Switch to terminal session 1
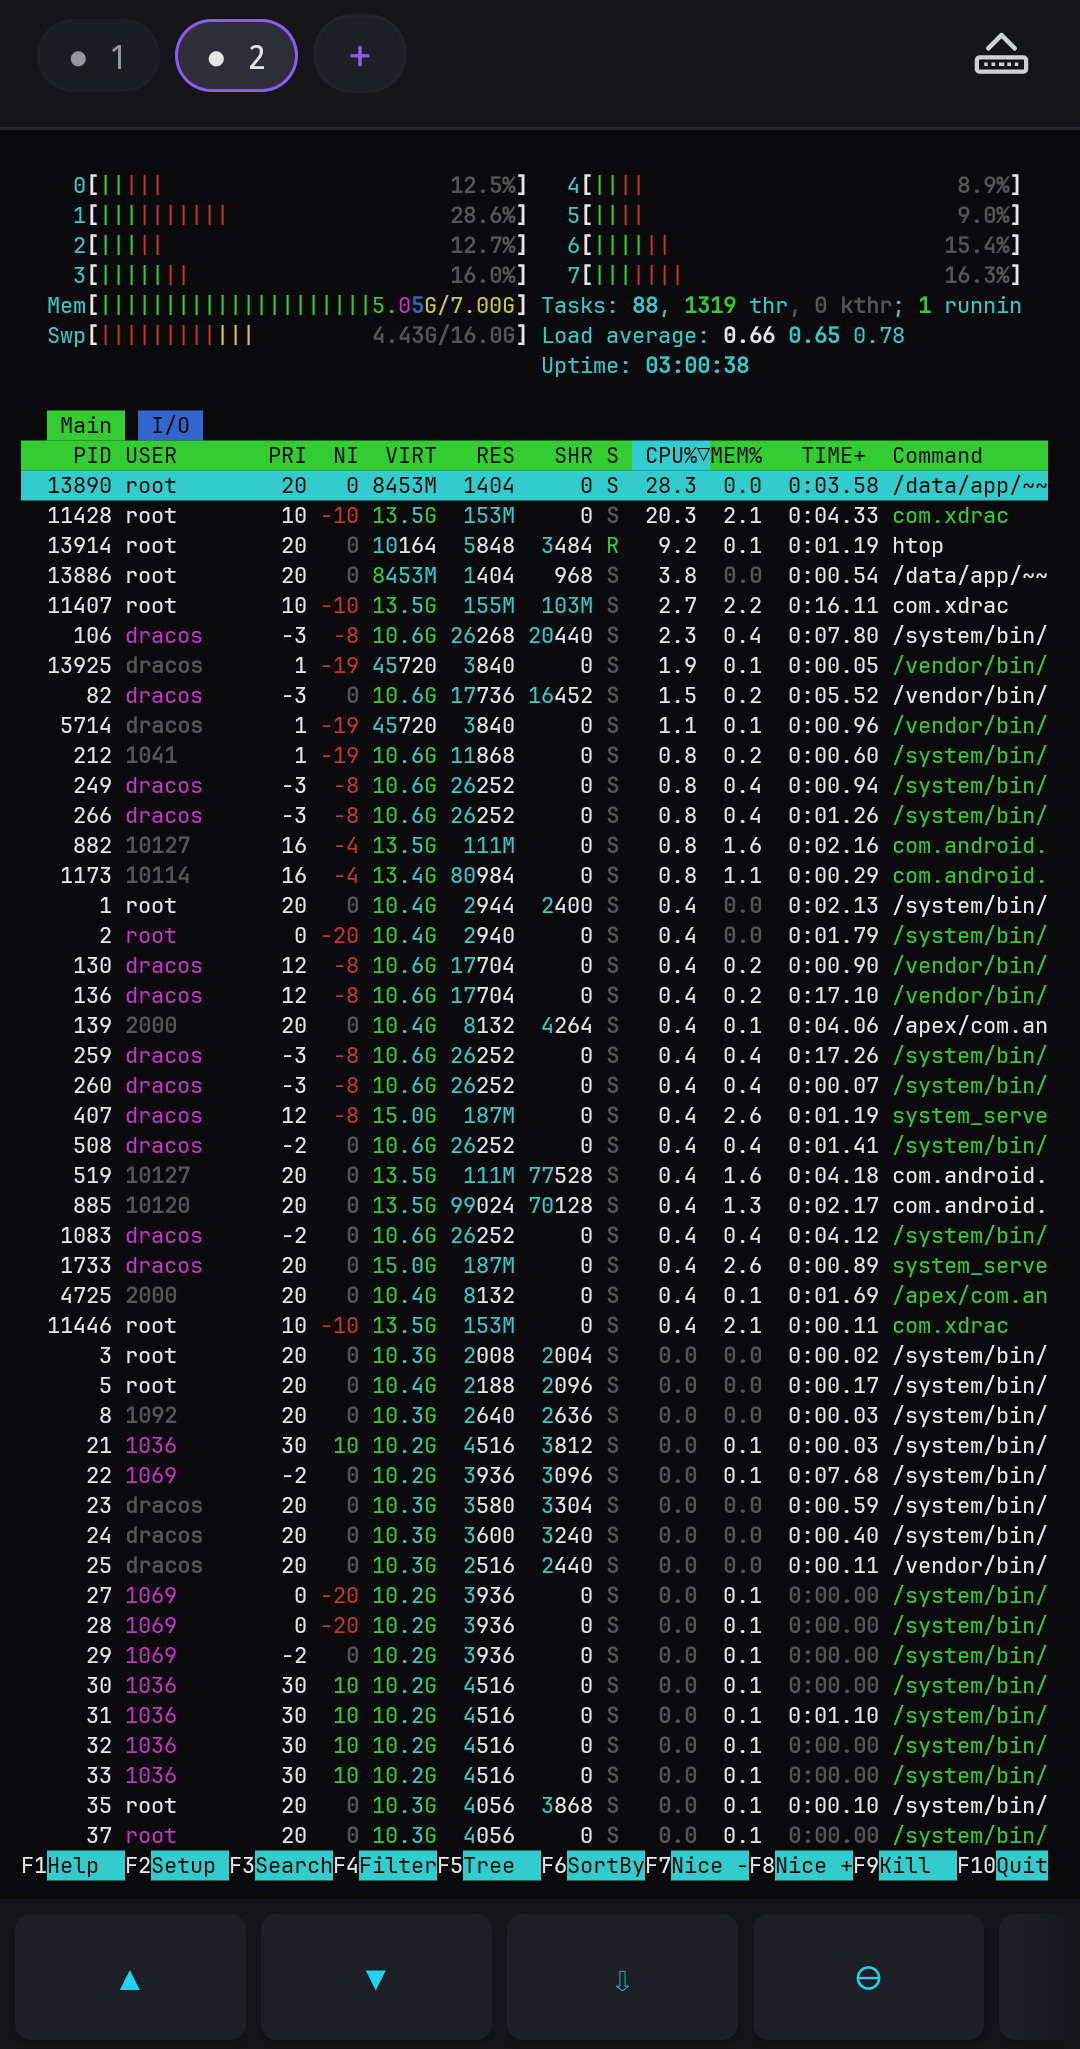This screenshot has height=2049, width=1080. (x=98, y=56)
